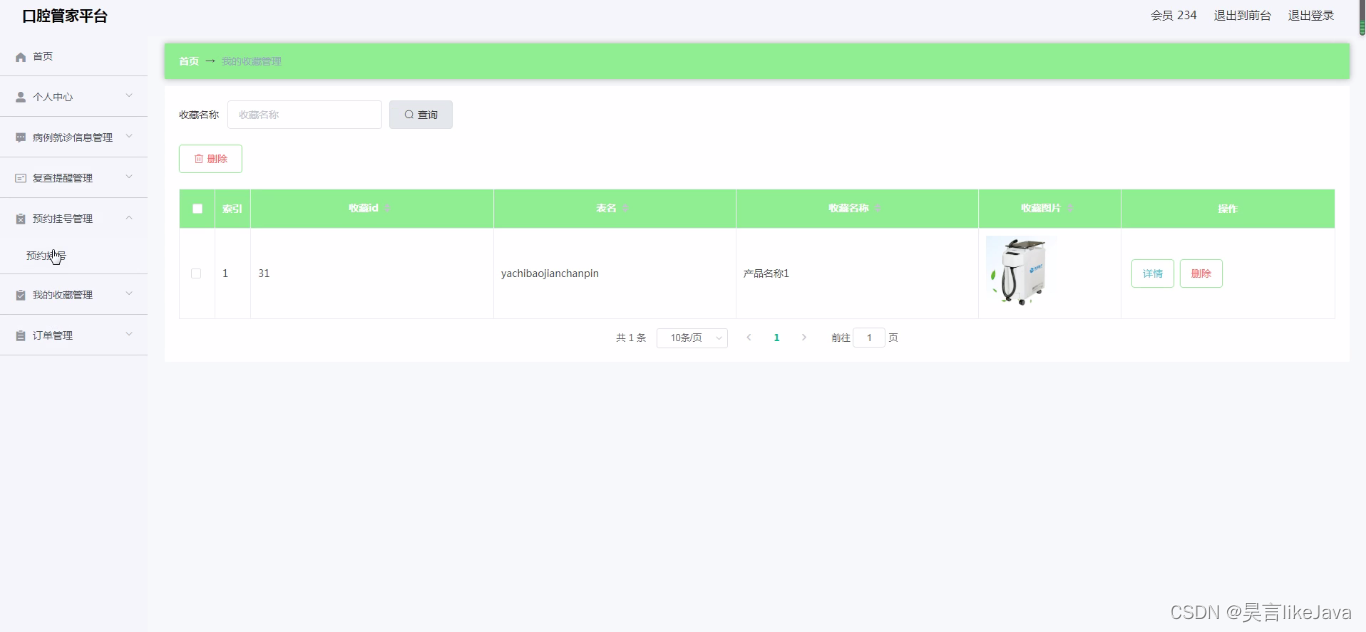Screen dimensions: 1366x632
Task: Collapse the 预约挂号管理 chevron
Action: [x=129, y=218]
